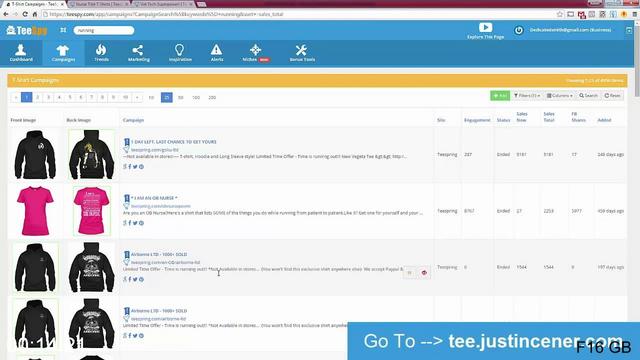View back image of first Airborne hoodie
Viewport: 640px width, 360px height.
(91, 267)
